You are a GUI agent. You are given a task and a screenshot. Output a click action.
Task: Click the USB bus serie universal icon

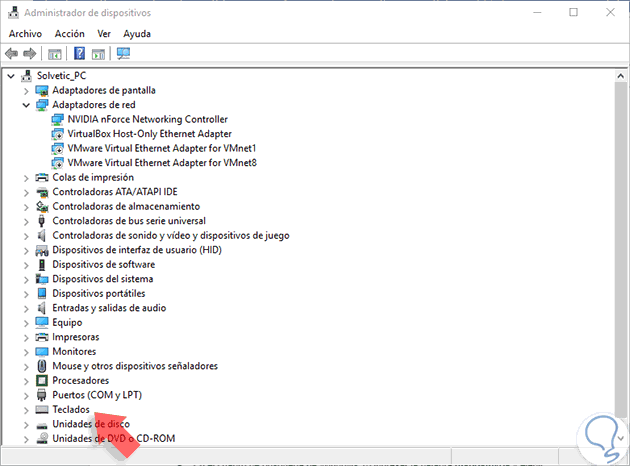click(x=41, y=221)
